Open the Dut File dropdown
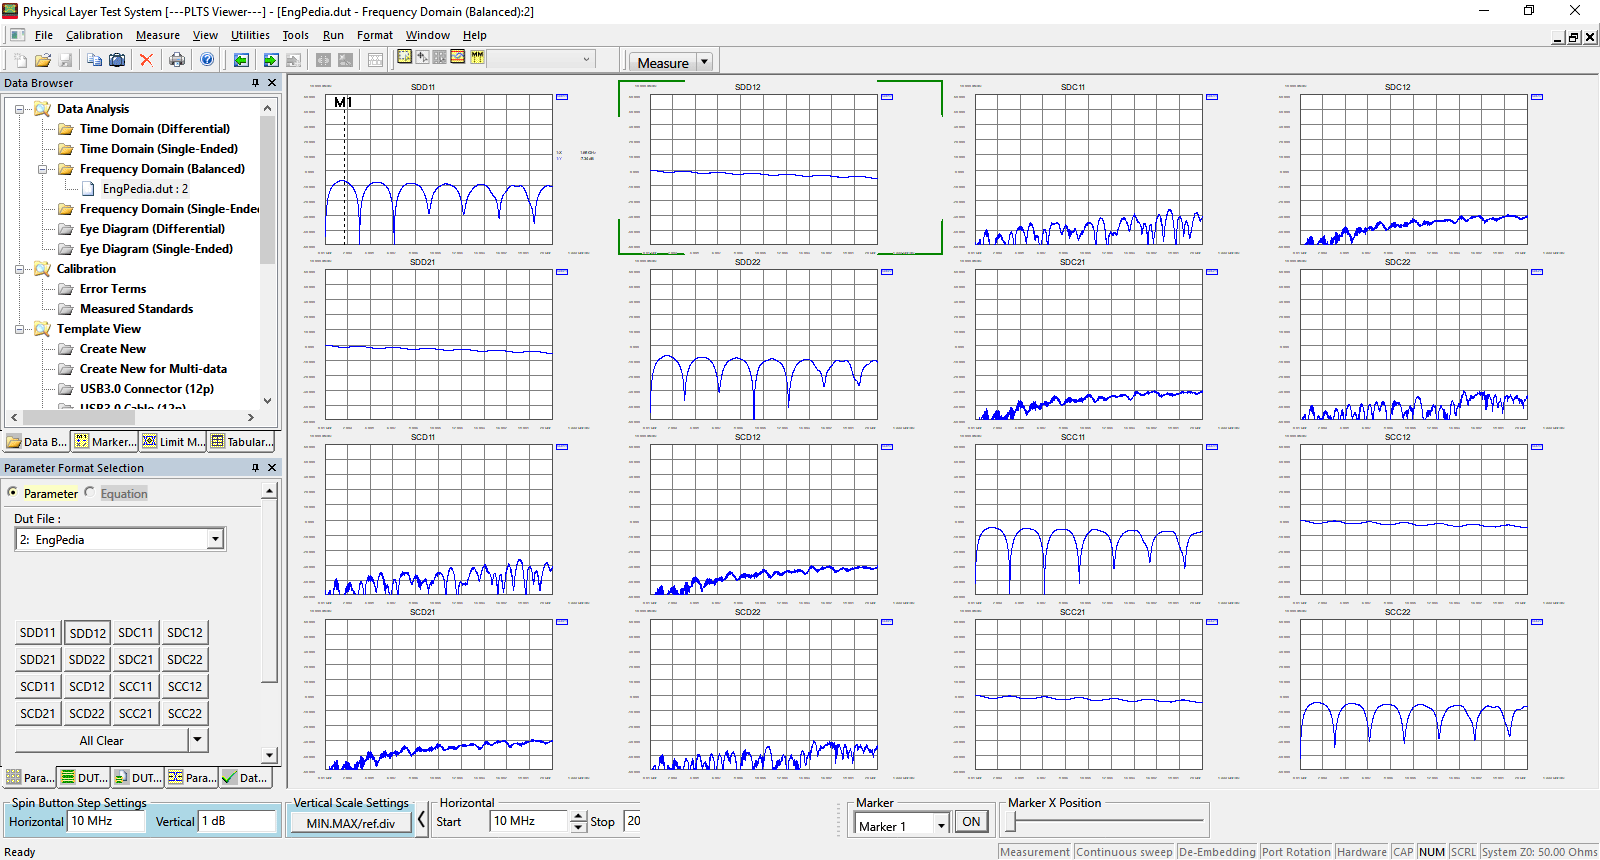Image resolution: width=1600 pixels, height=860 pixels. pos(215,540)
